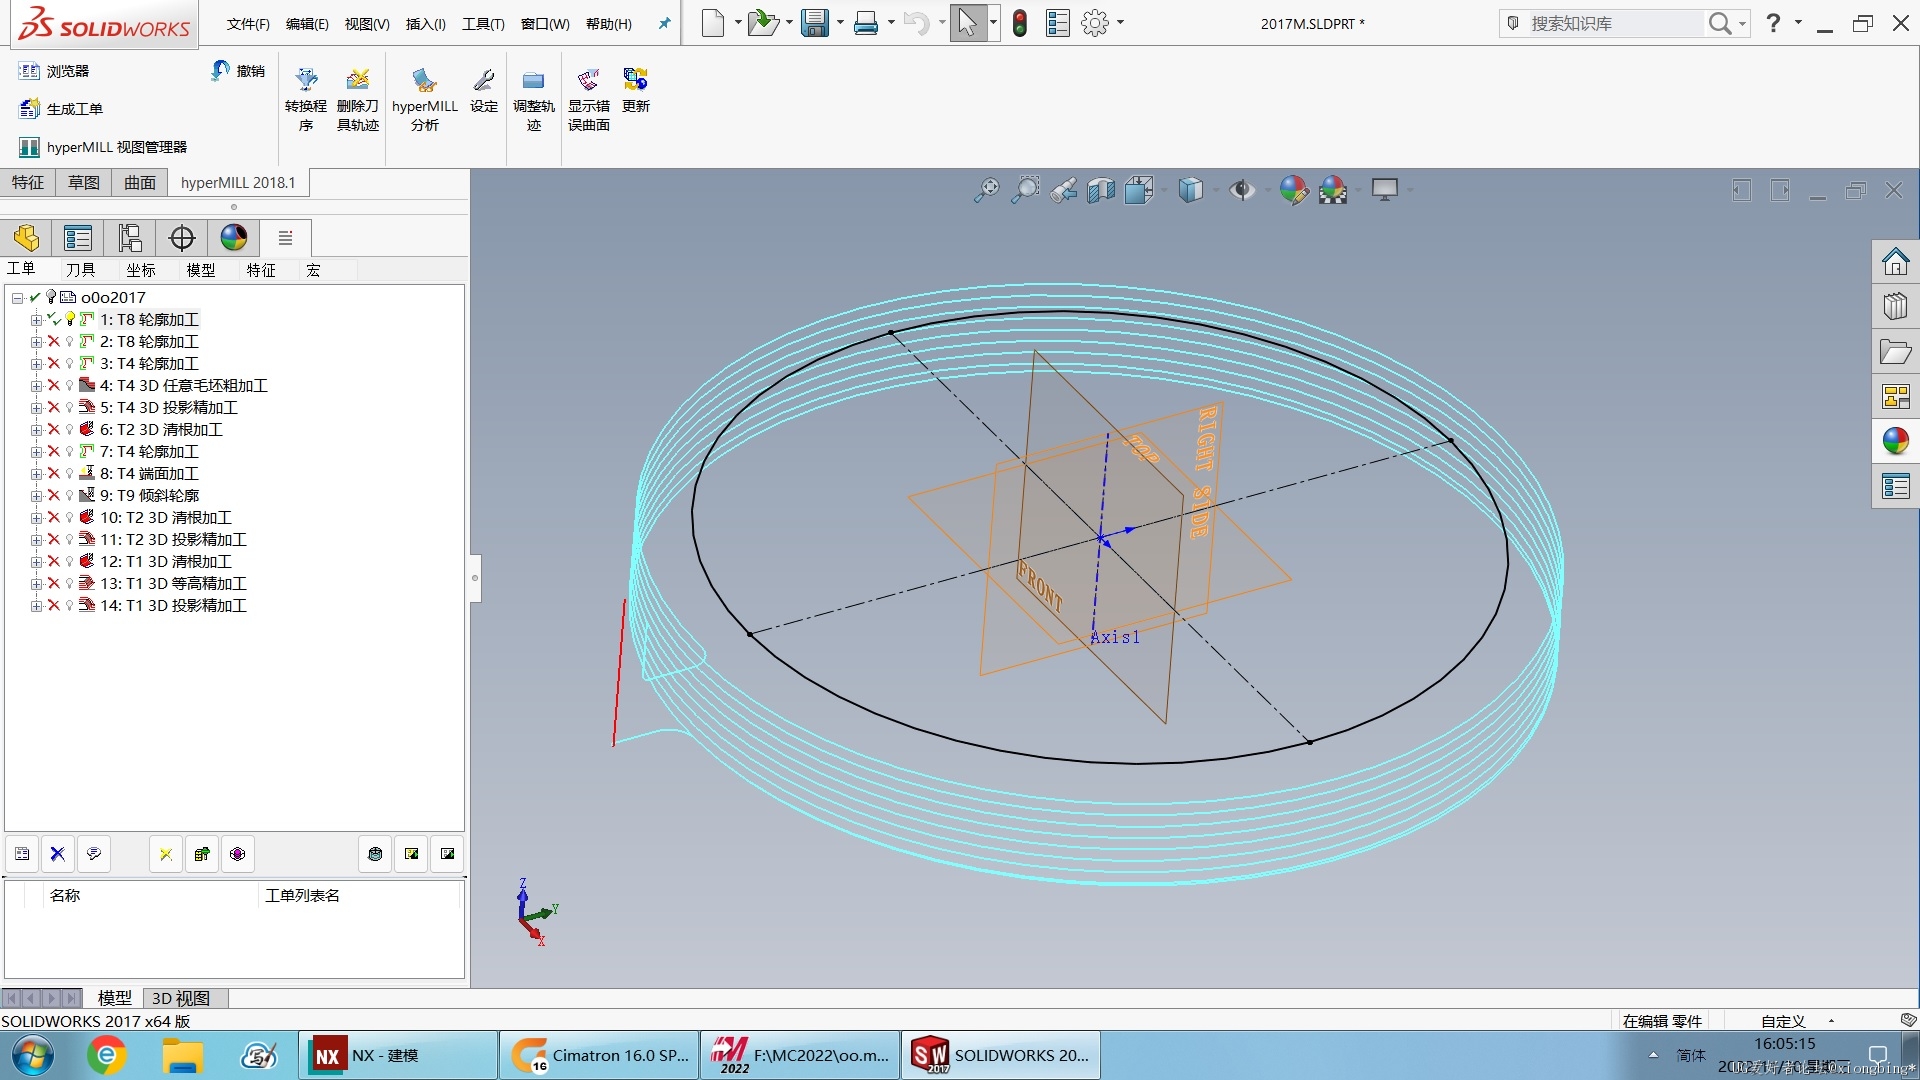Click the New document icon

[713, 23]
